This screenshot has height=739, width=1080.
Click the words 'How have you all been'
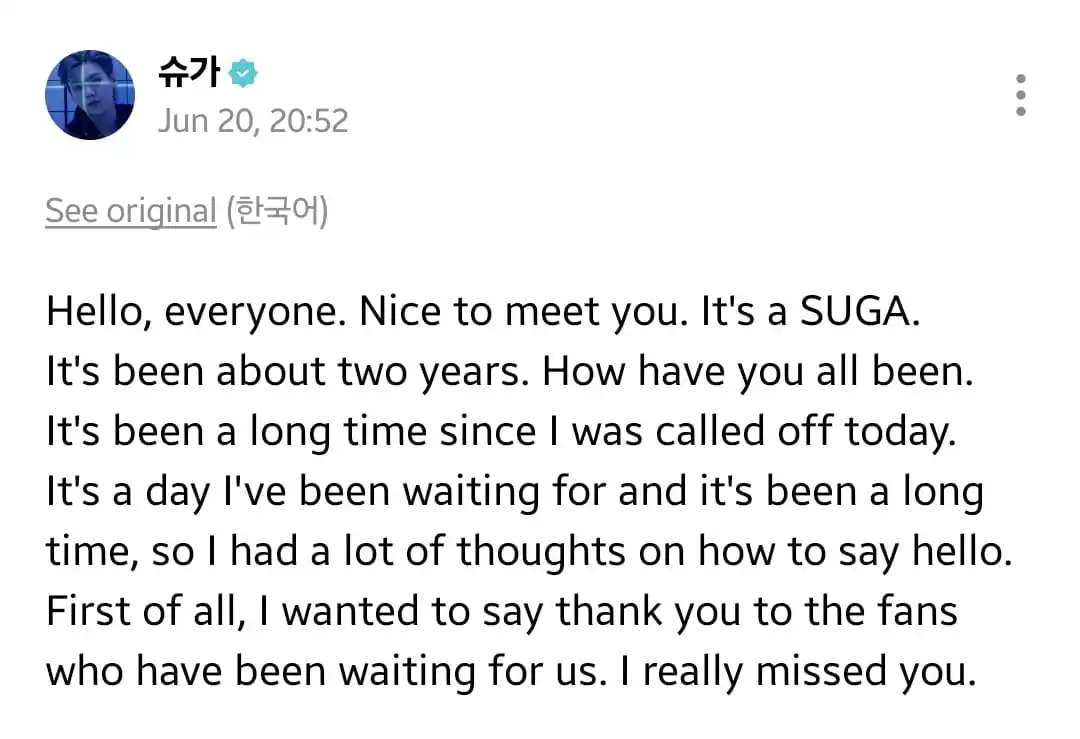758,372
